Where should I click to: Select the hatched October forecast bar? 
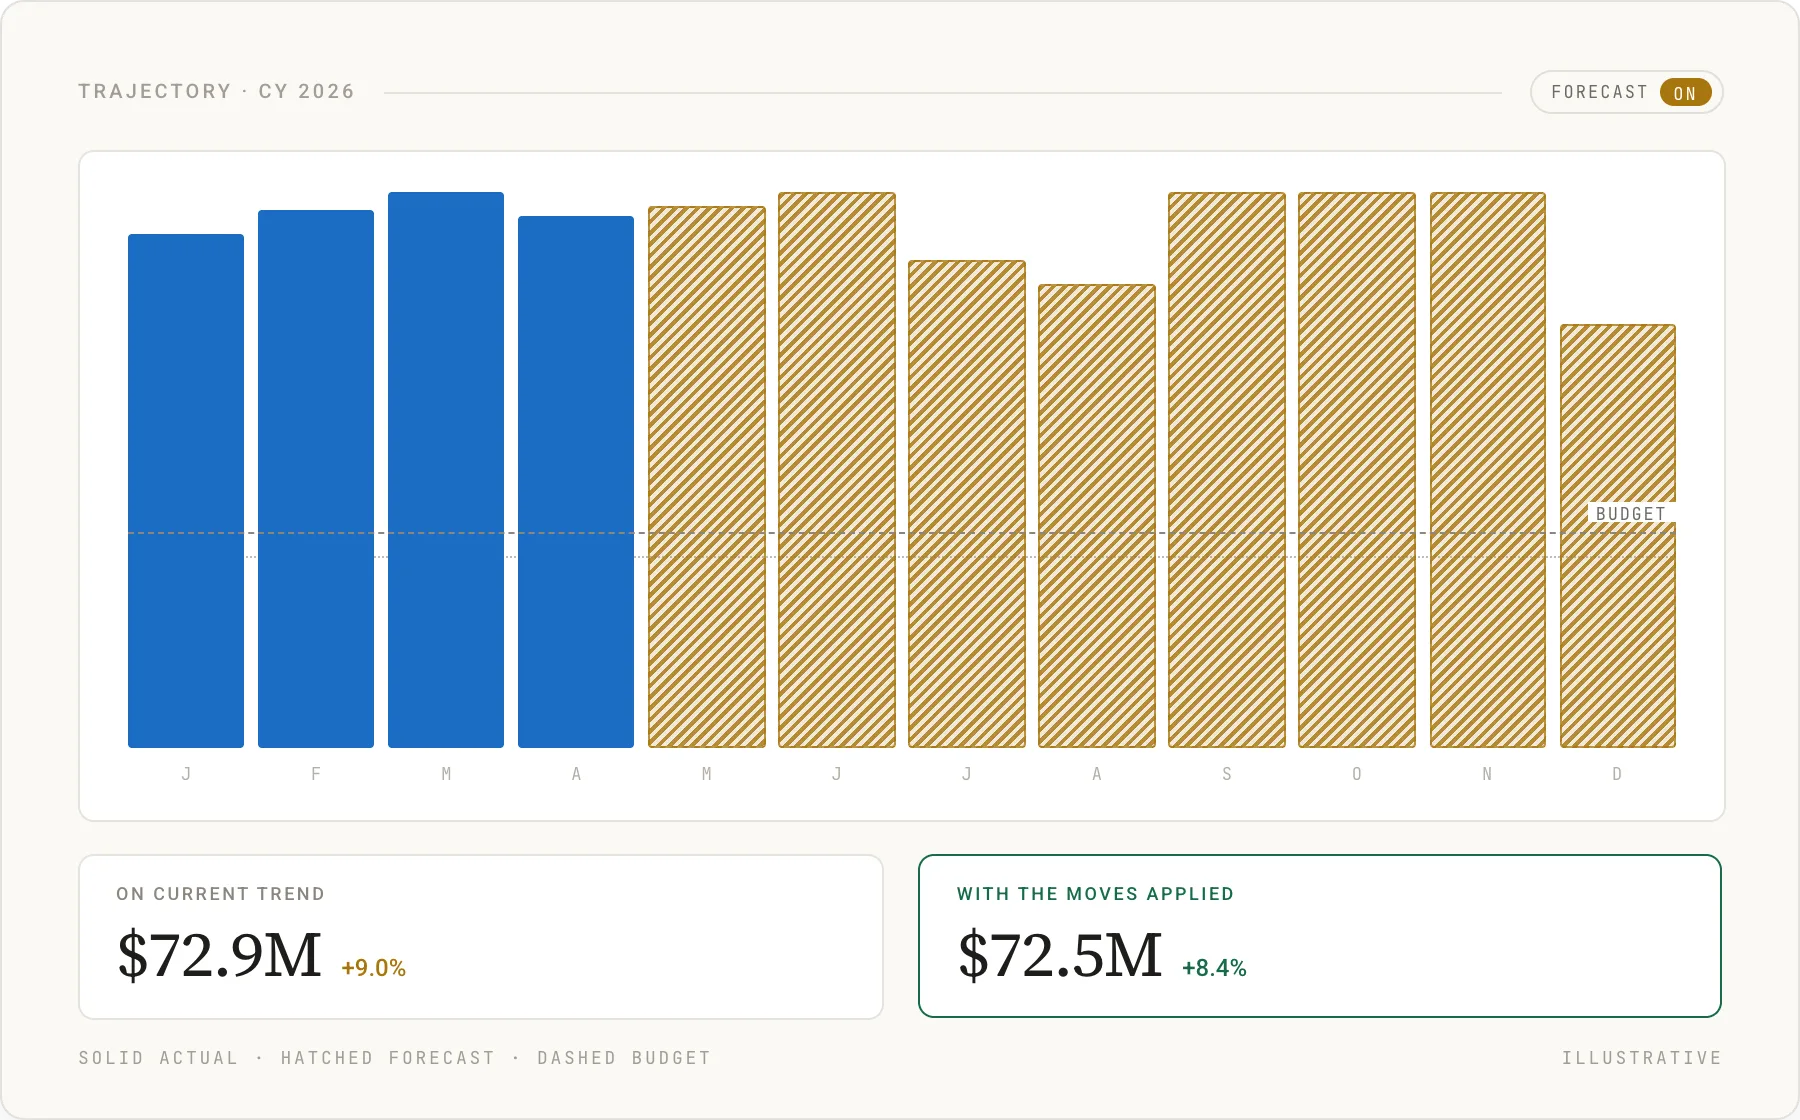coord(1357,470)
